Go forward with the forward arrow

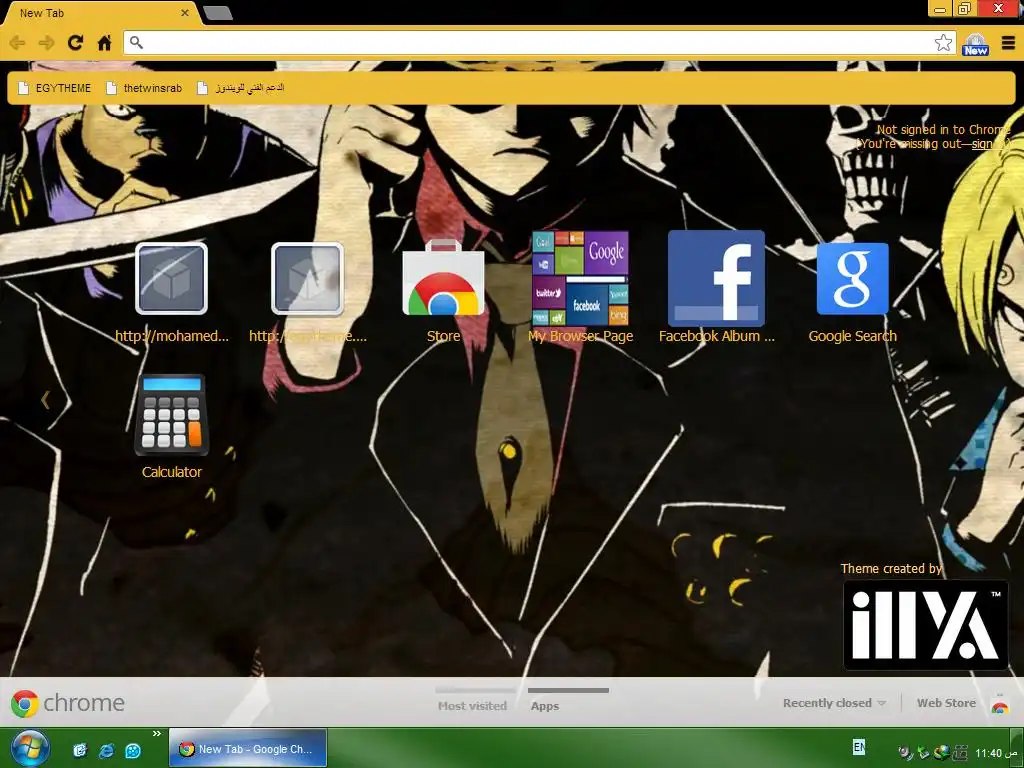tap(46, 43)
